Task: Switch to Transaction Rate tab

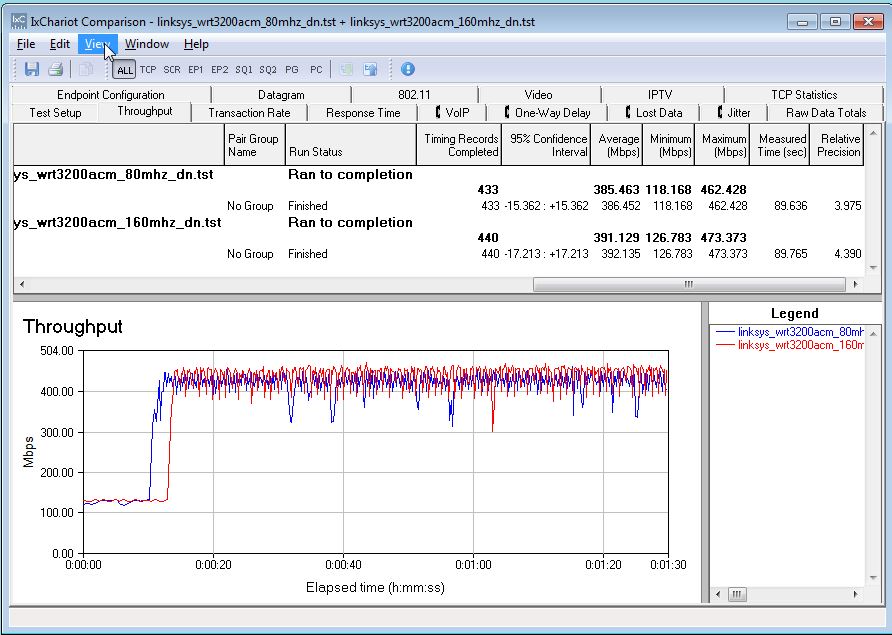Action: (249, 113)
